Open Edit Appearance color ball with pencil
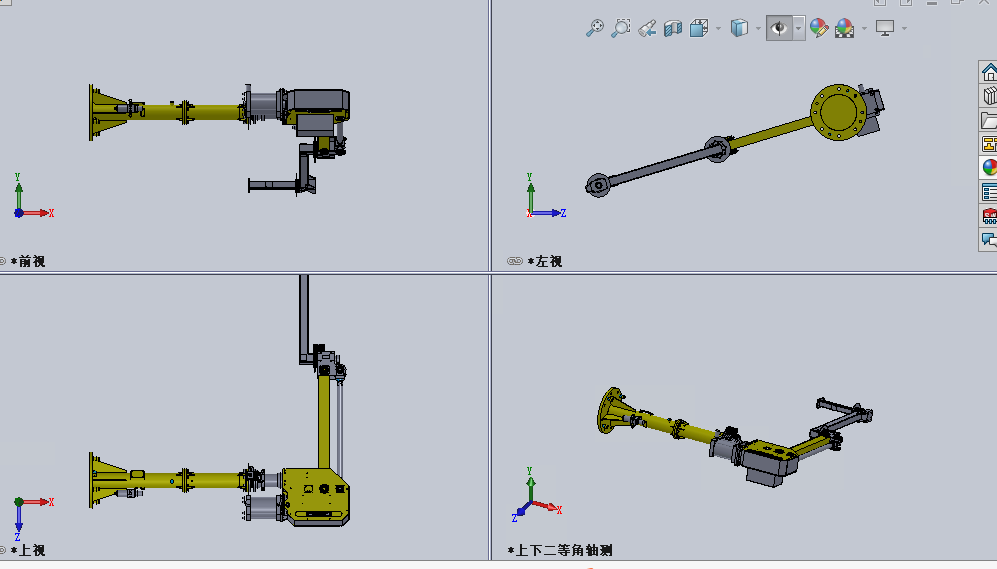This screenshot has height=569, width=997. (x=819, y=28)
